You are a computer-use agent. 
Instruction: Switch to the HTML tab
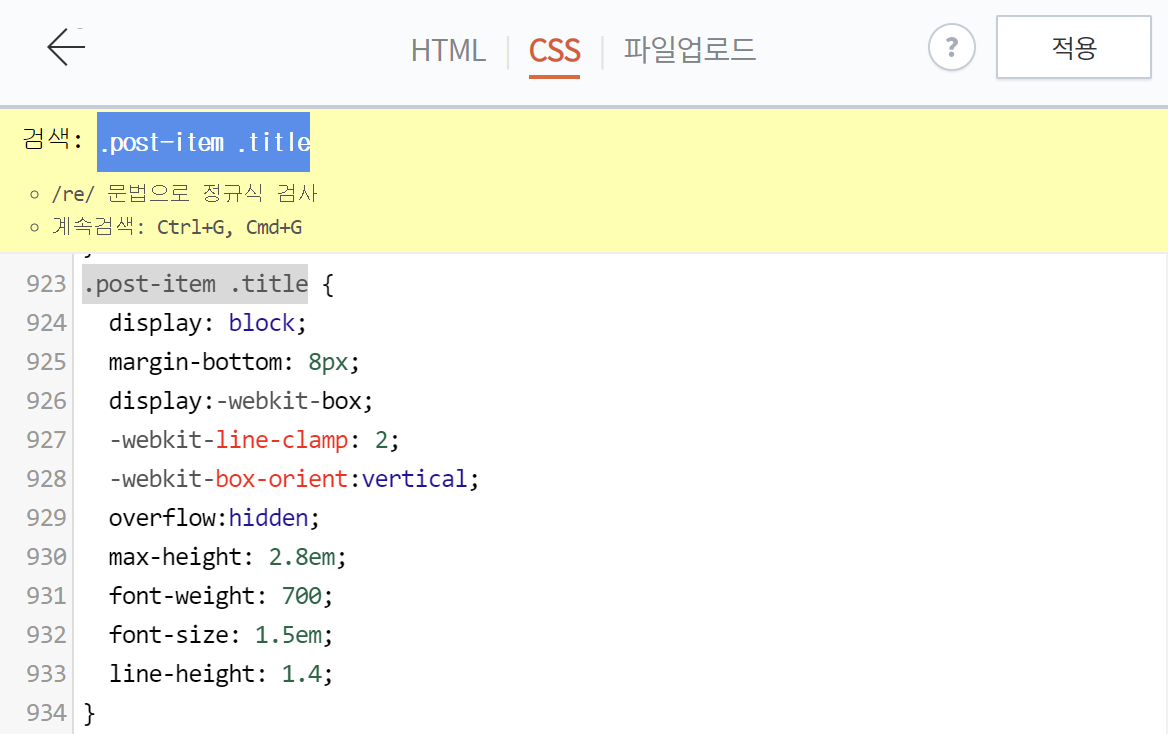448,51
